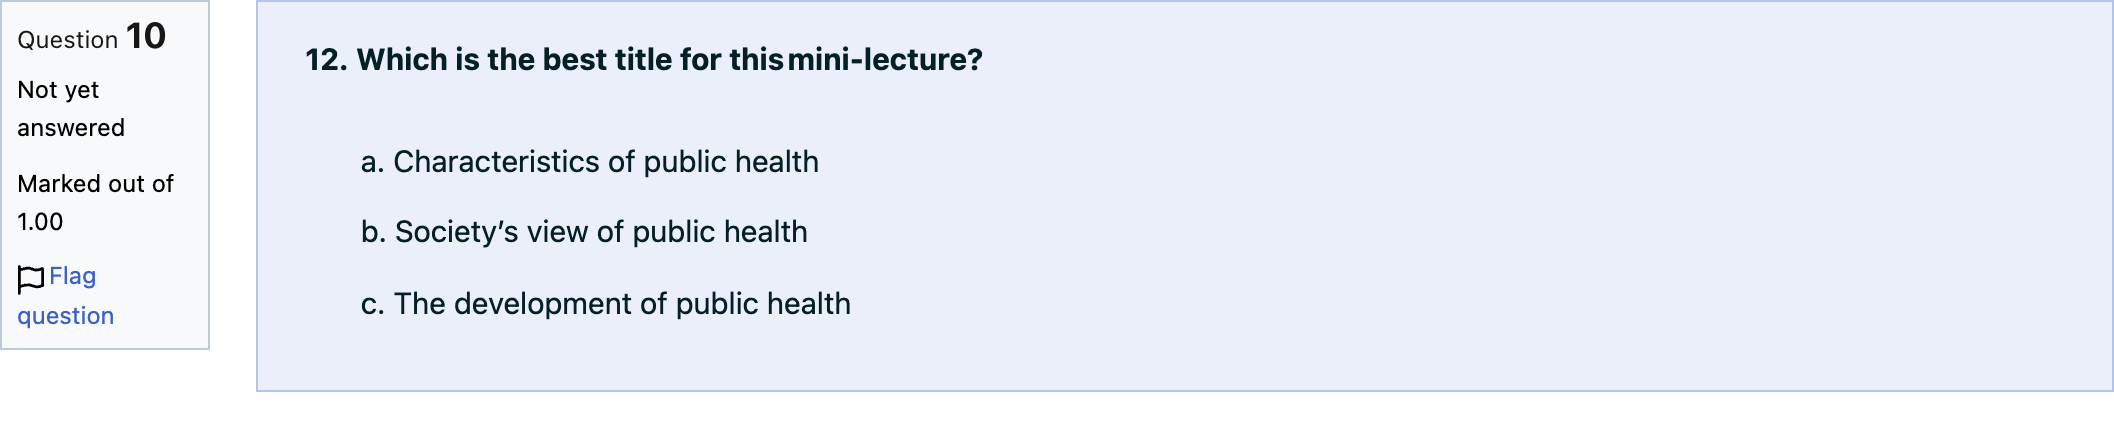Click the 1.00 mark value
Image resolution: width=2114 pixels, height=424 pixels.
point(40,222)
